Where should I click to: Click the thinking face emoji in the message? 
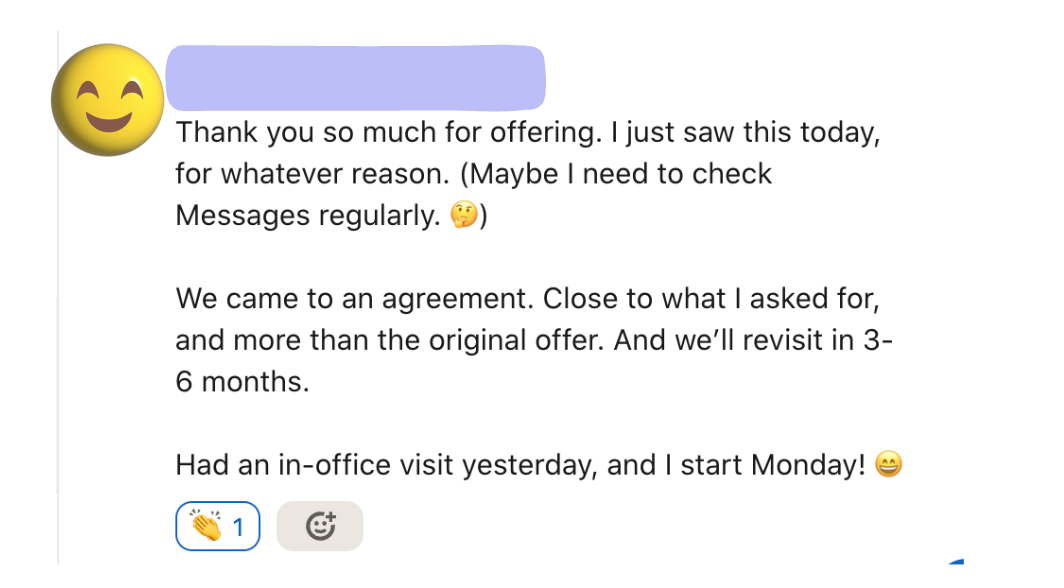pyautogui.click(x=463, y=216)
